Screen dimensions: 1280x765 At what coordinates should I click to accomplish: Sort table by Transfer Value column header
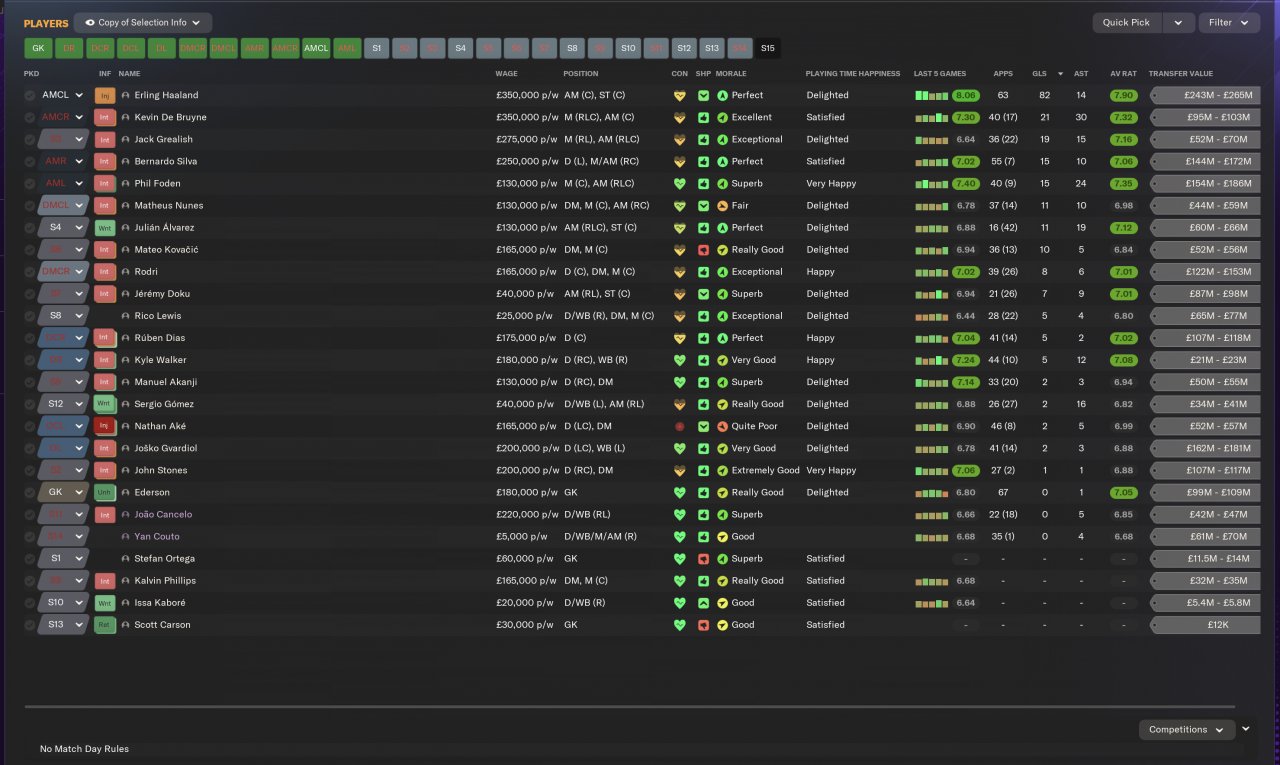click(1180, 73)
